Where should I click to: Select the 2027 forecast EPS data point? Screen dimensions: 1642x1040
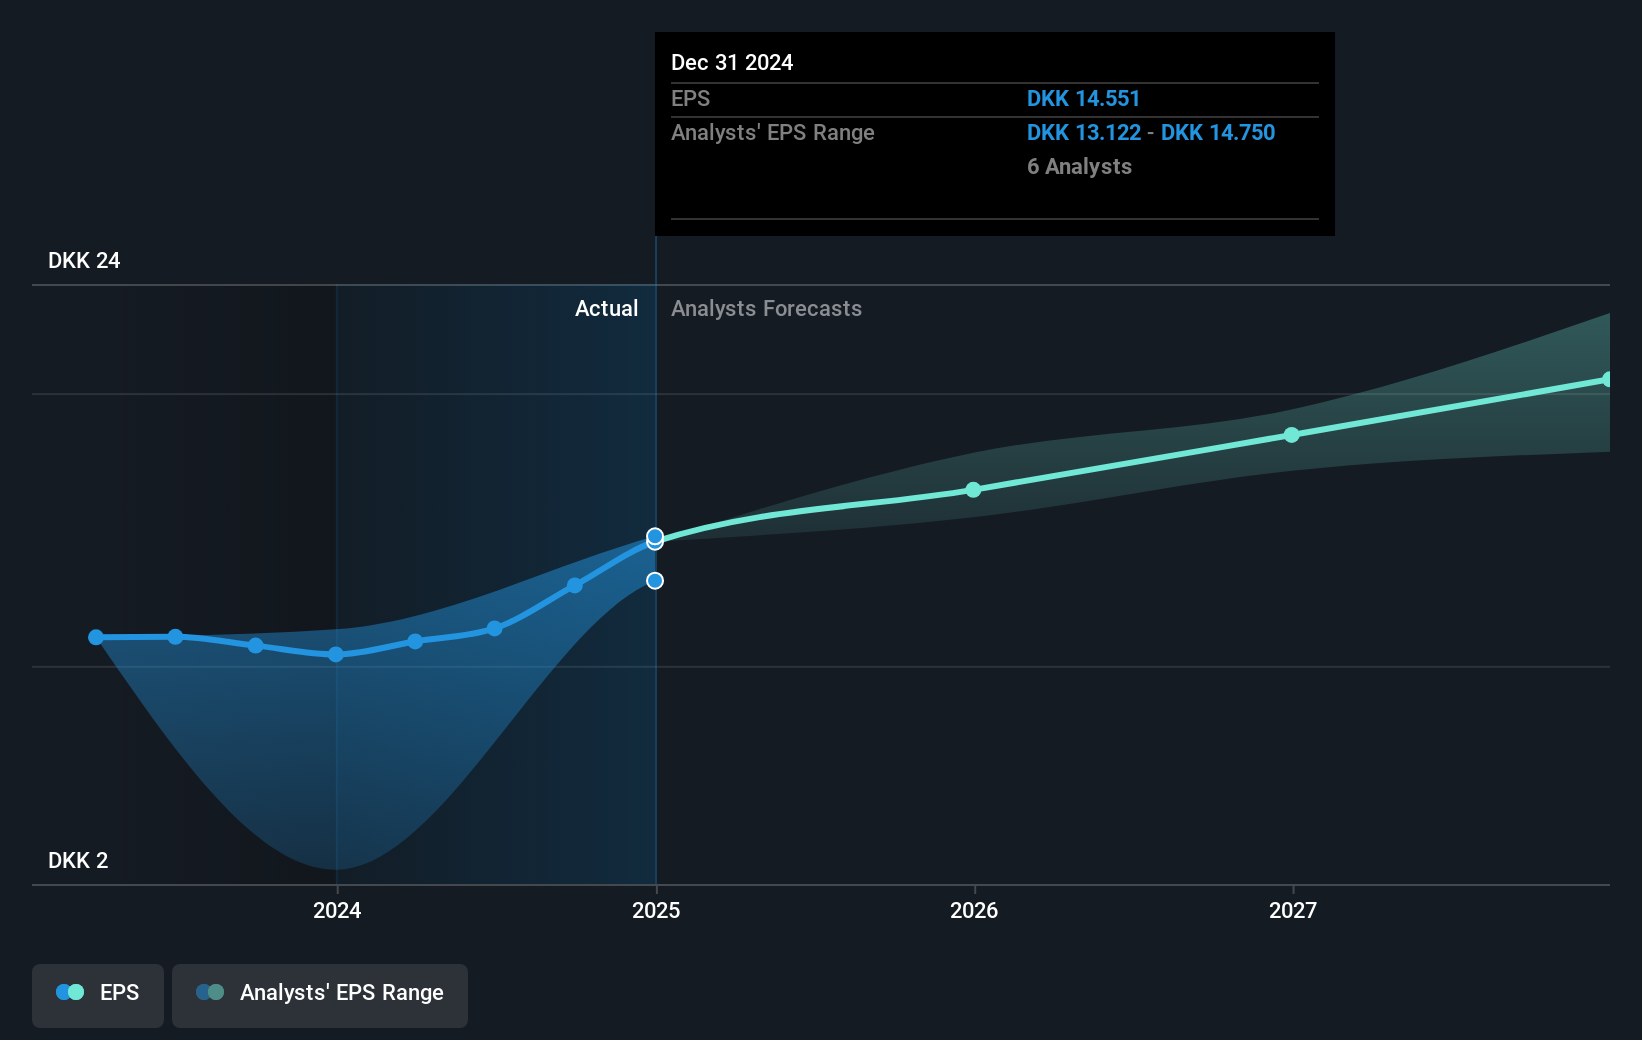click(x=1291, y=435)
